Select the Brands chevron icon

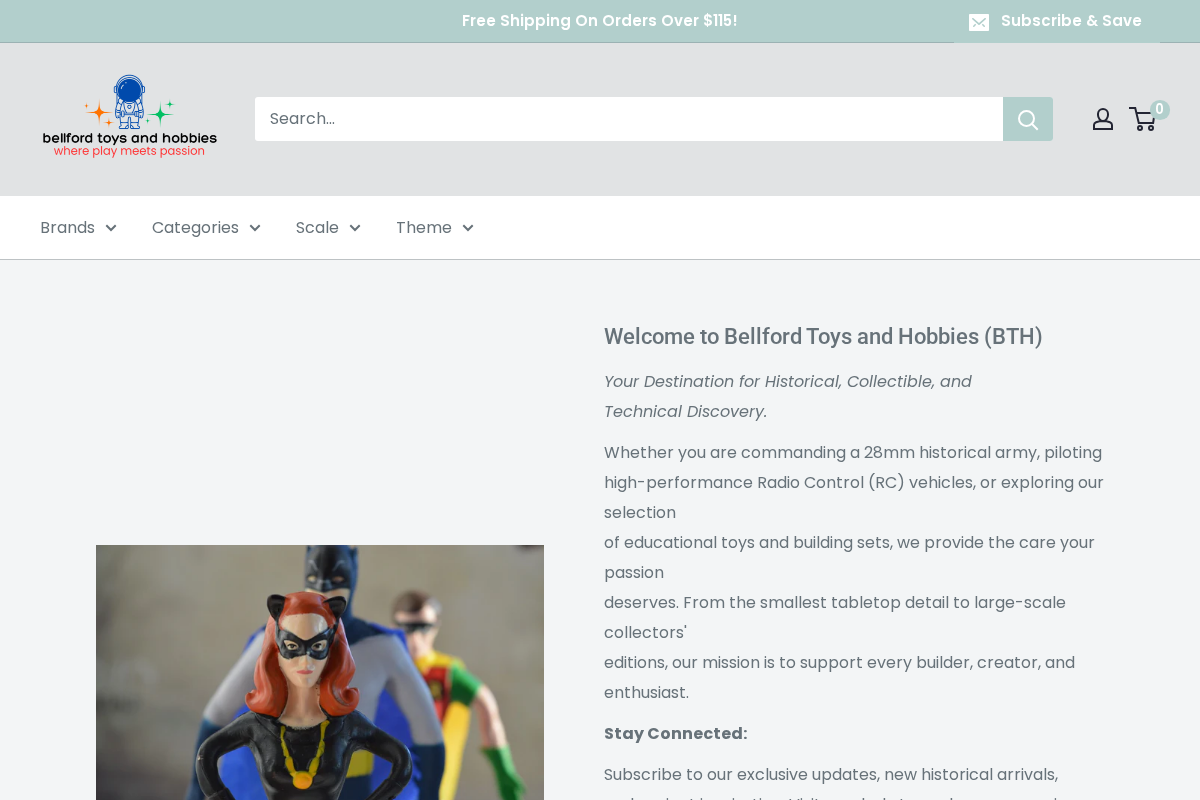pos(109,228)
